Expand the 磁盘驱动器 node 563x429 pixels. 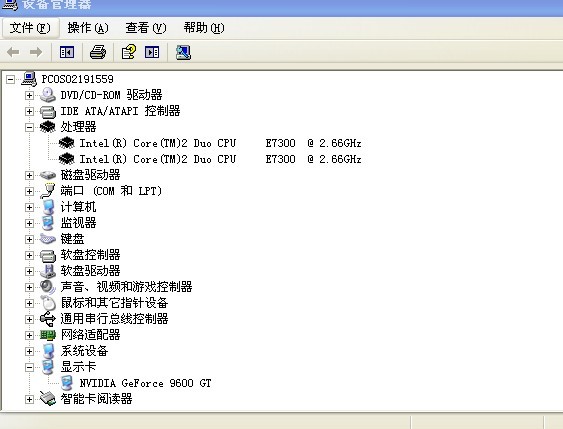coord(29,175)
